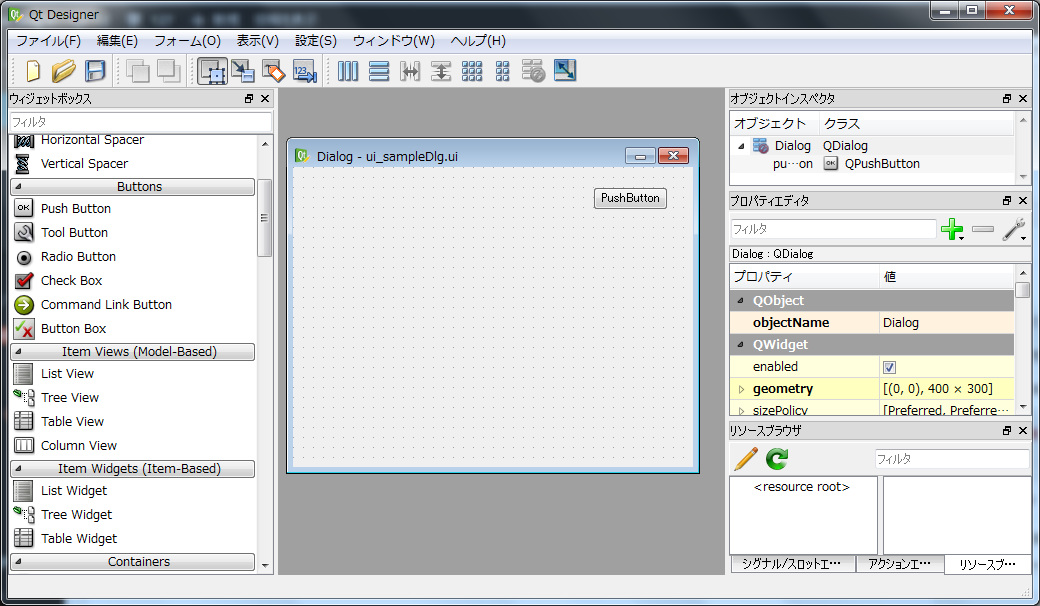
Task: Expand the geometry property row
Action: tap(741, 389)
